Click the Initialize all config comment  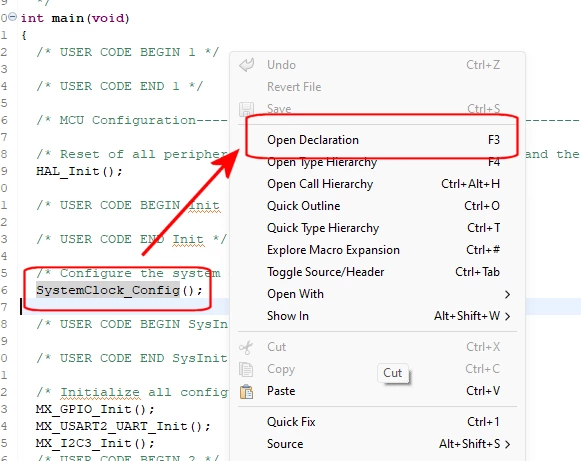[x=132, y=393]
